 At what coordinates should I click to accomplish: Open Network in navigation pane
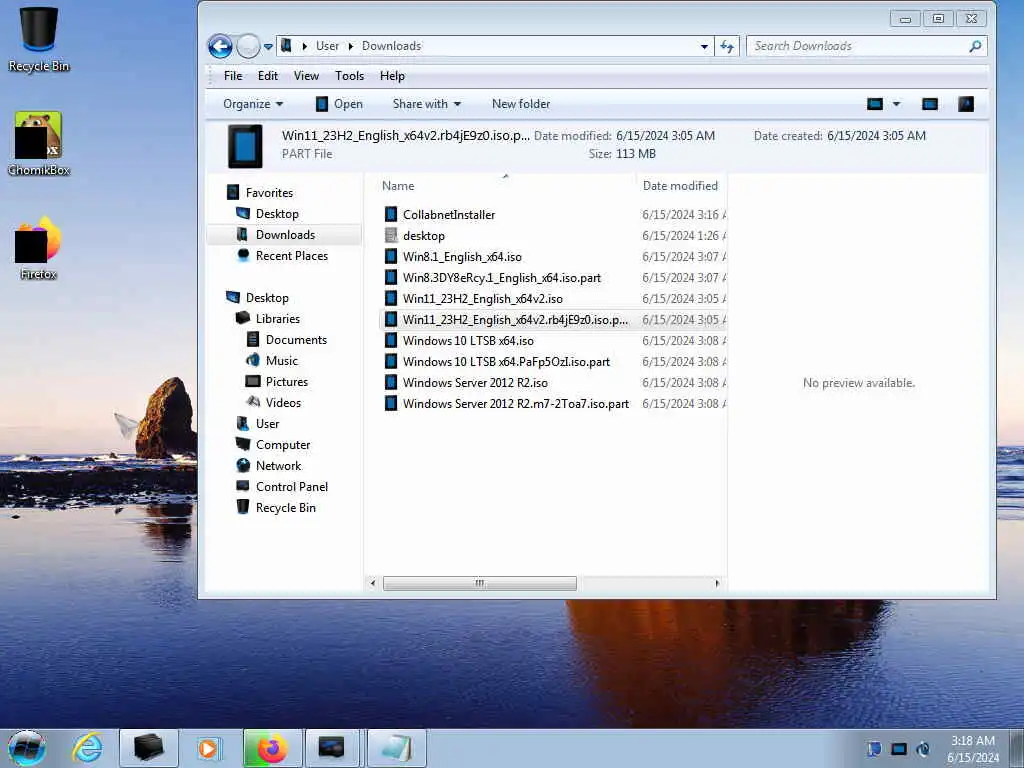click(x=278, y=466)
